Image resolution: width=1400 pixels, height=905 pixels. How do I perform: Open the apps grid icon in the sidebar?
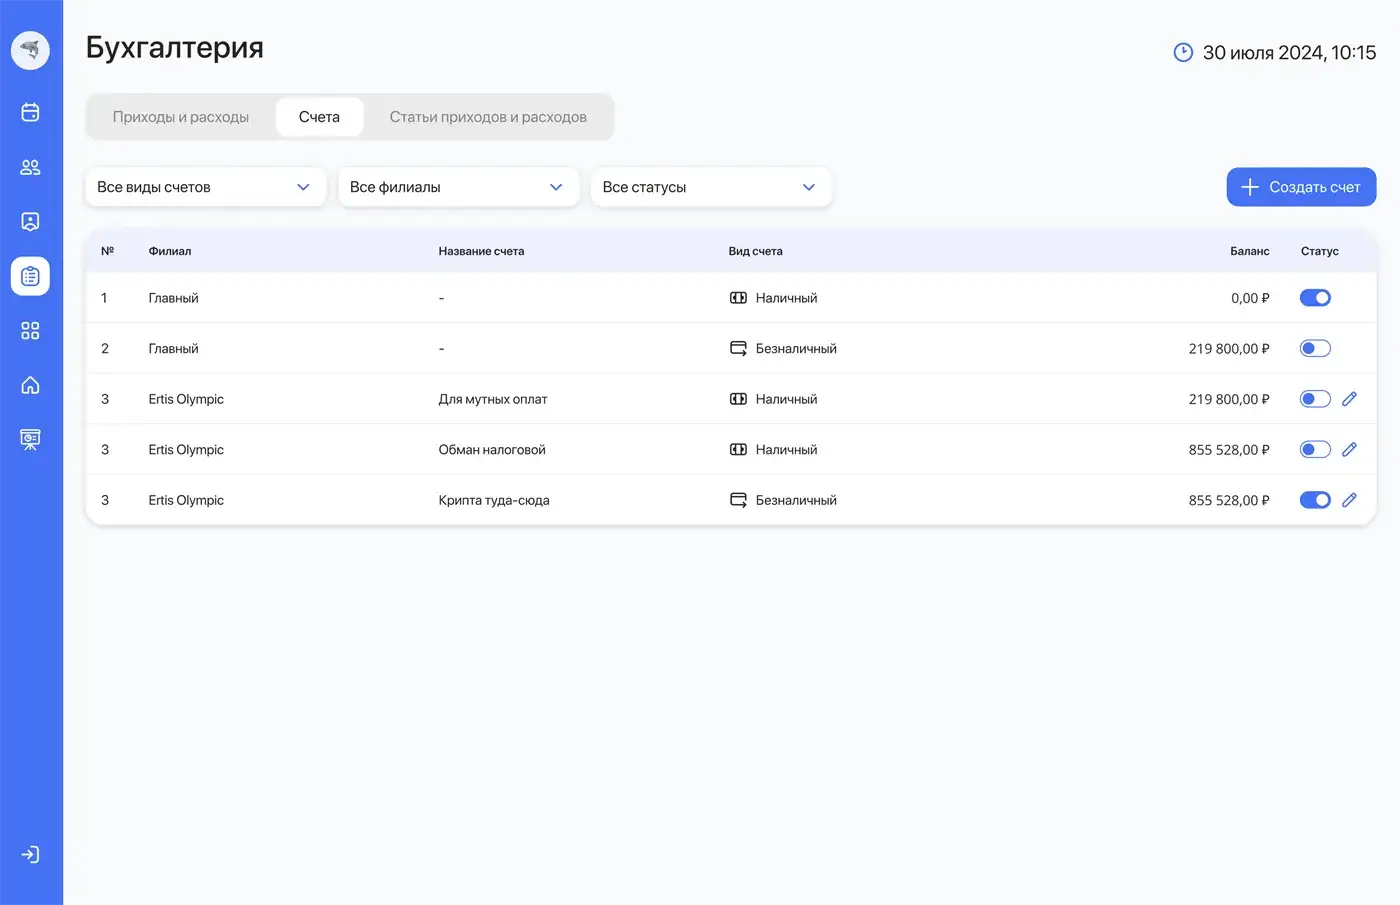(x=29, y=330)
